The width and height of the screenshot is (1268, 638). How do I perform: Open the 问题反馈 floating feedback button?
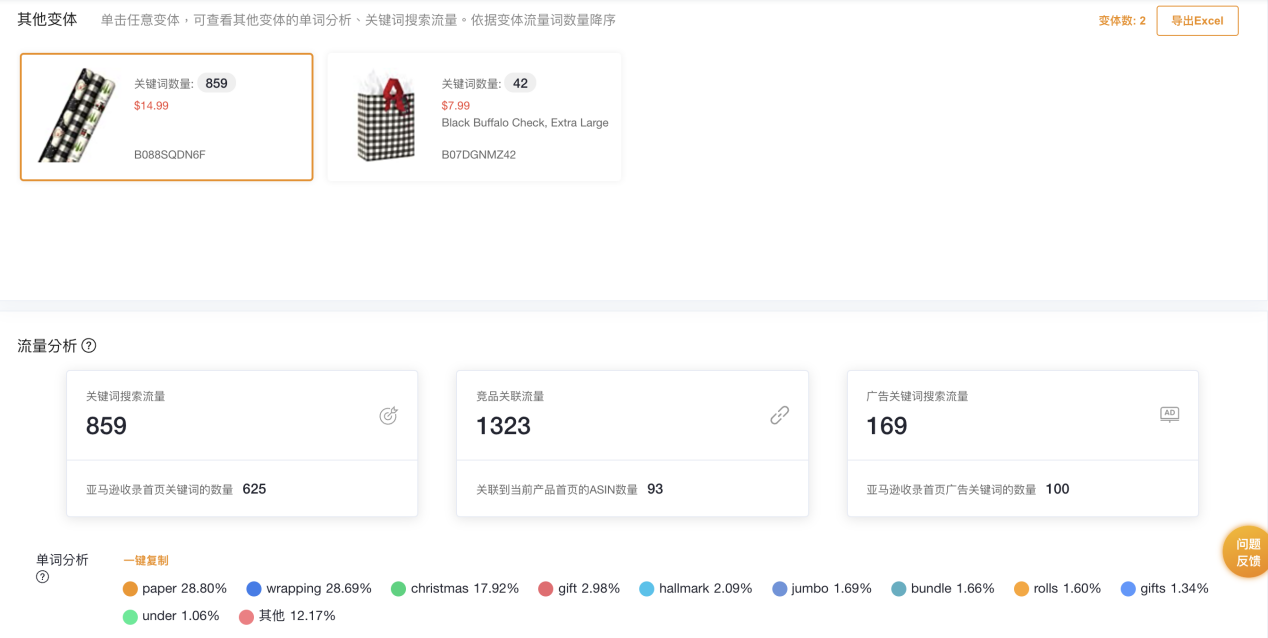pos(1247,552)
